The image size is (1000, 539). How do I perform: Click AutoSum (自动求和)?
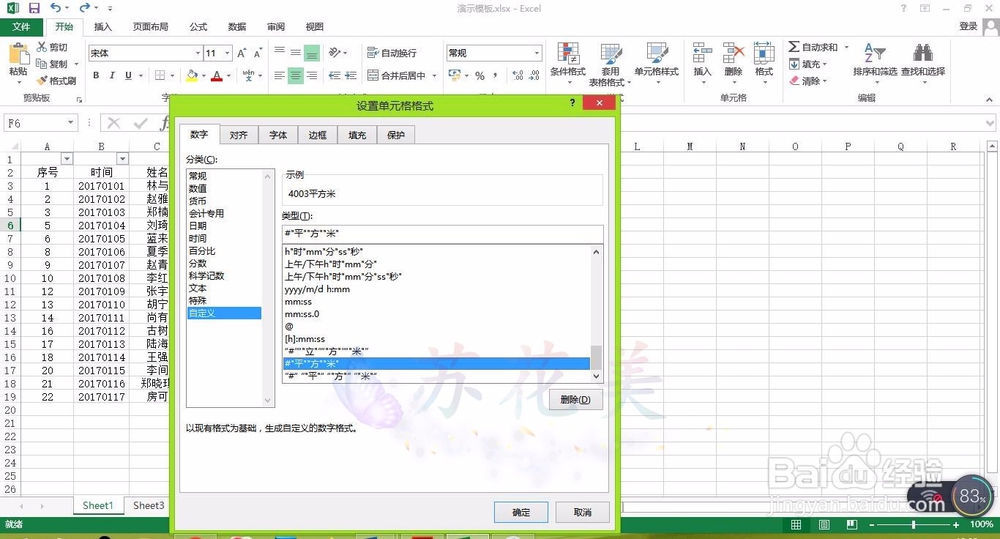(813, 47)
